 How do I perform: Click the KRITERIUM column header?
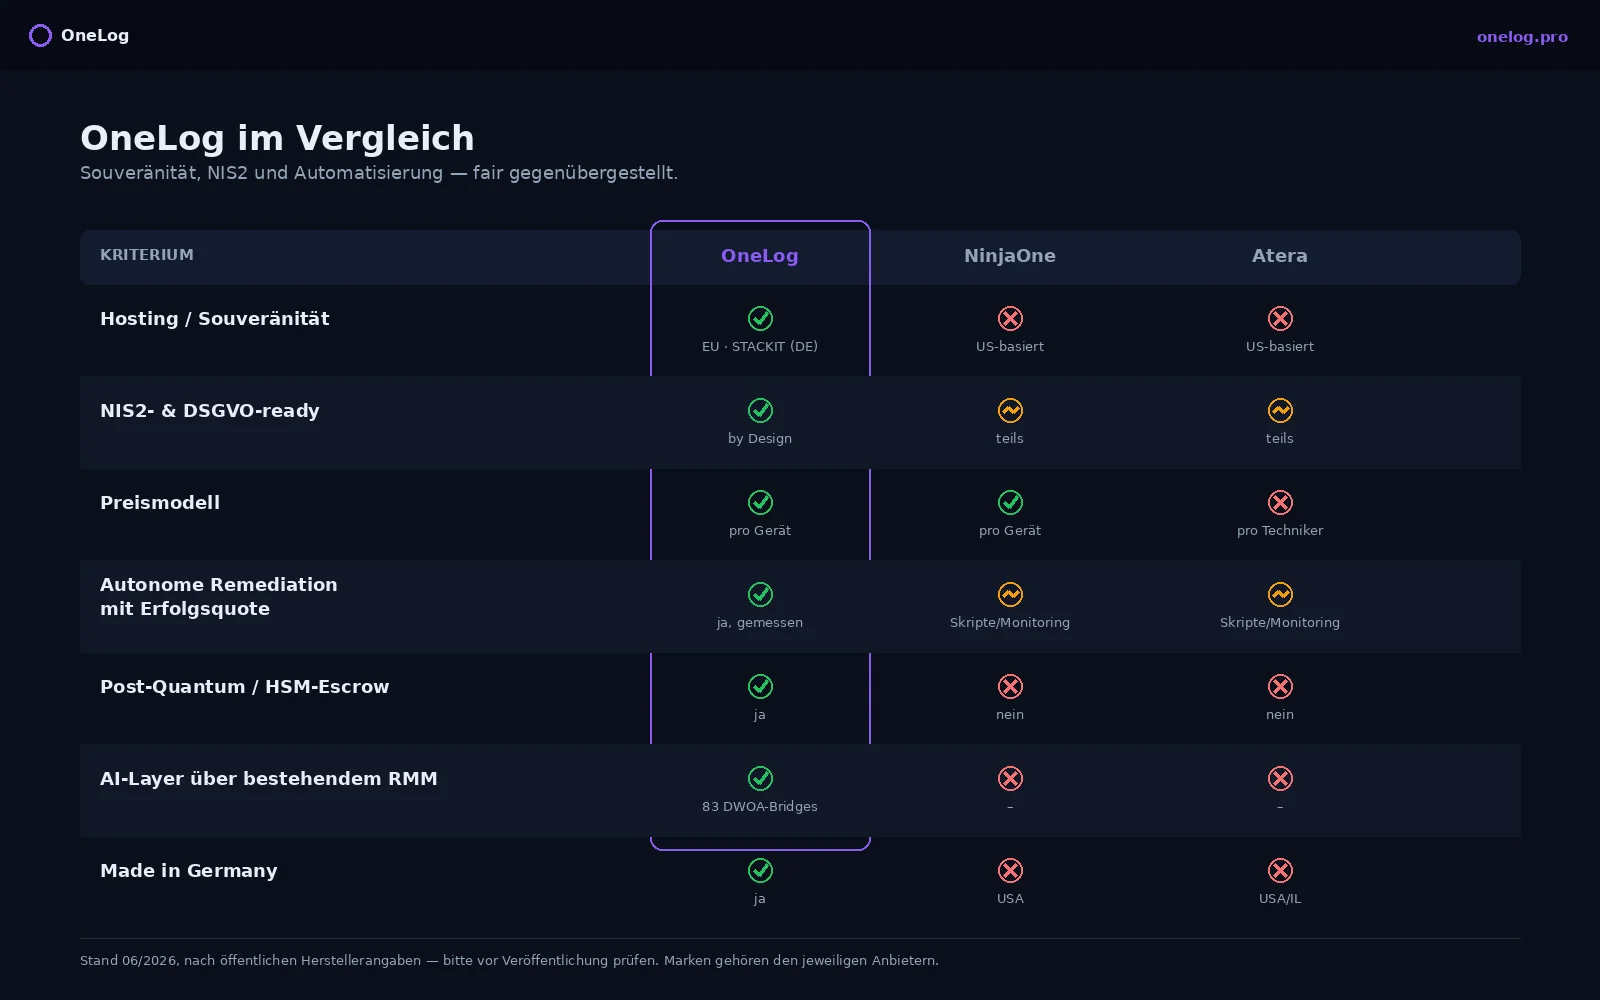point(147,255)
